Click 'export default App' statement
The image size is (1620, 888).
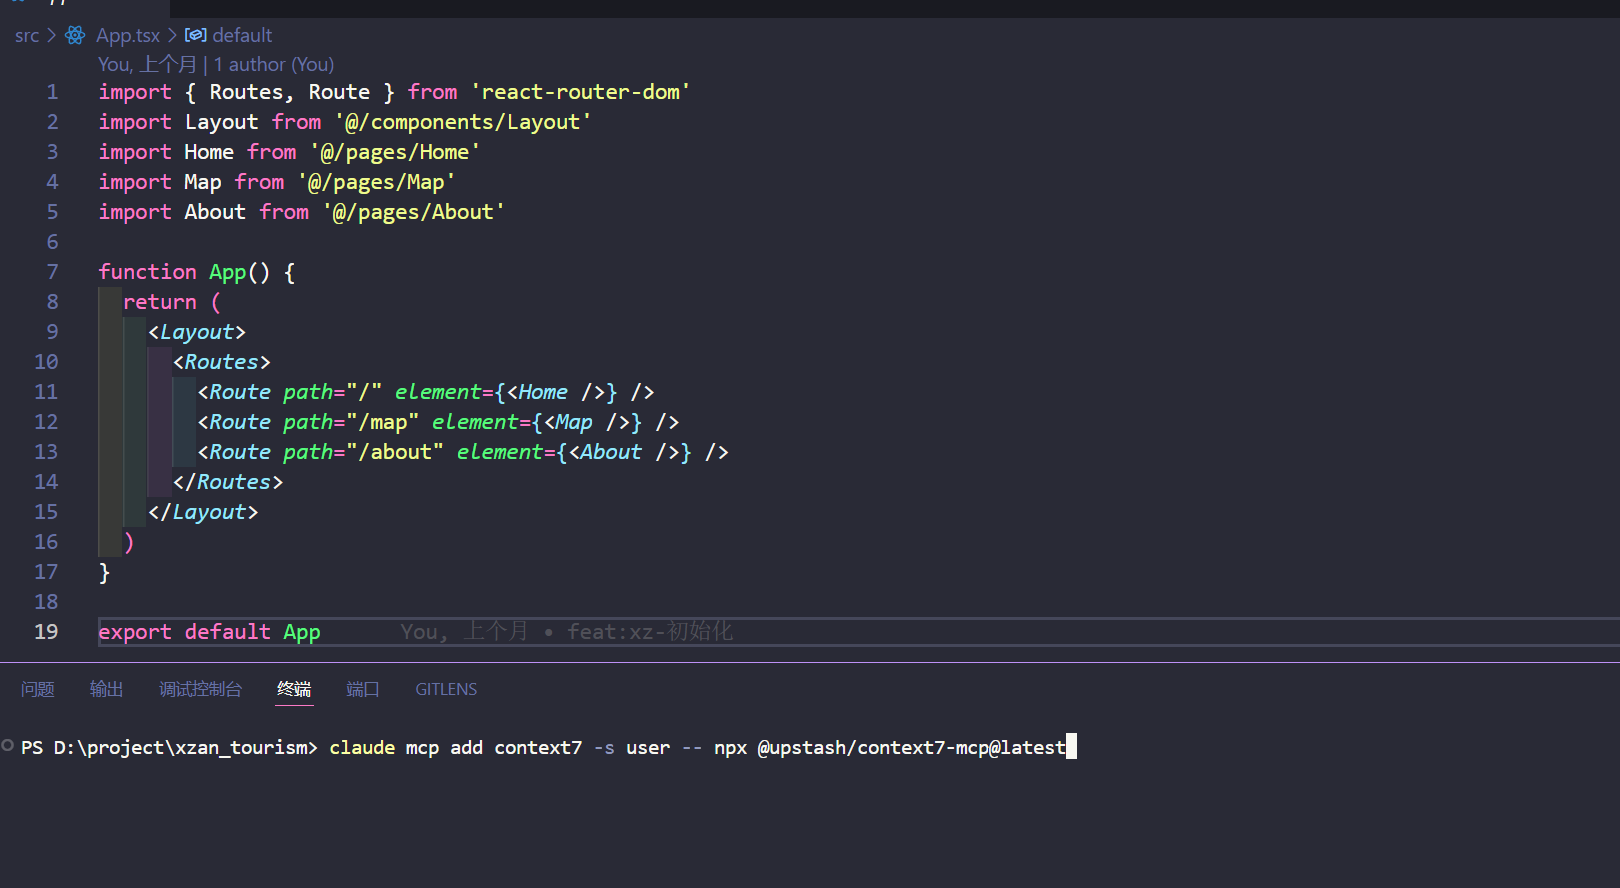pyautogui.click(x=209, y=632)
